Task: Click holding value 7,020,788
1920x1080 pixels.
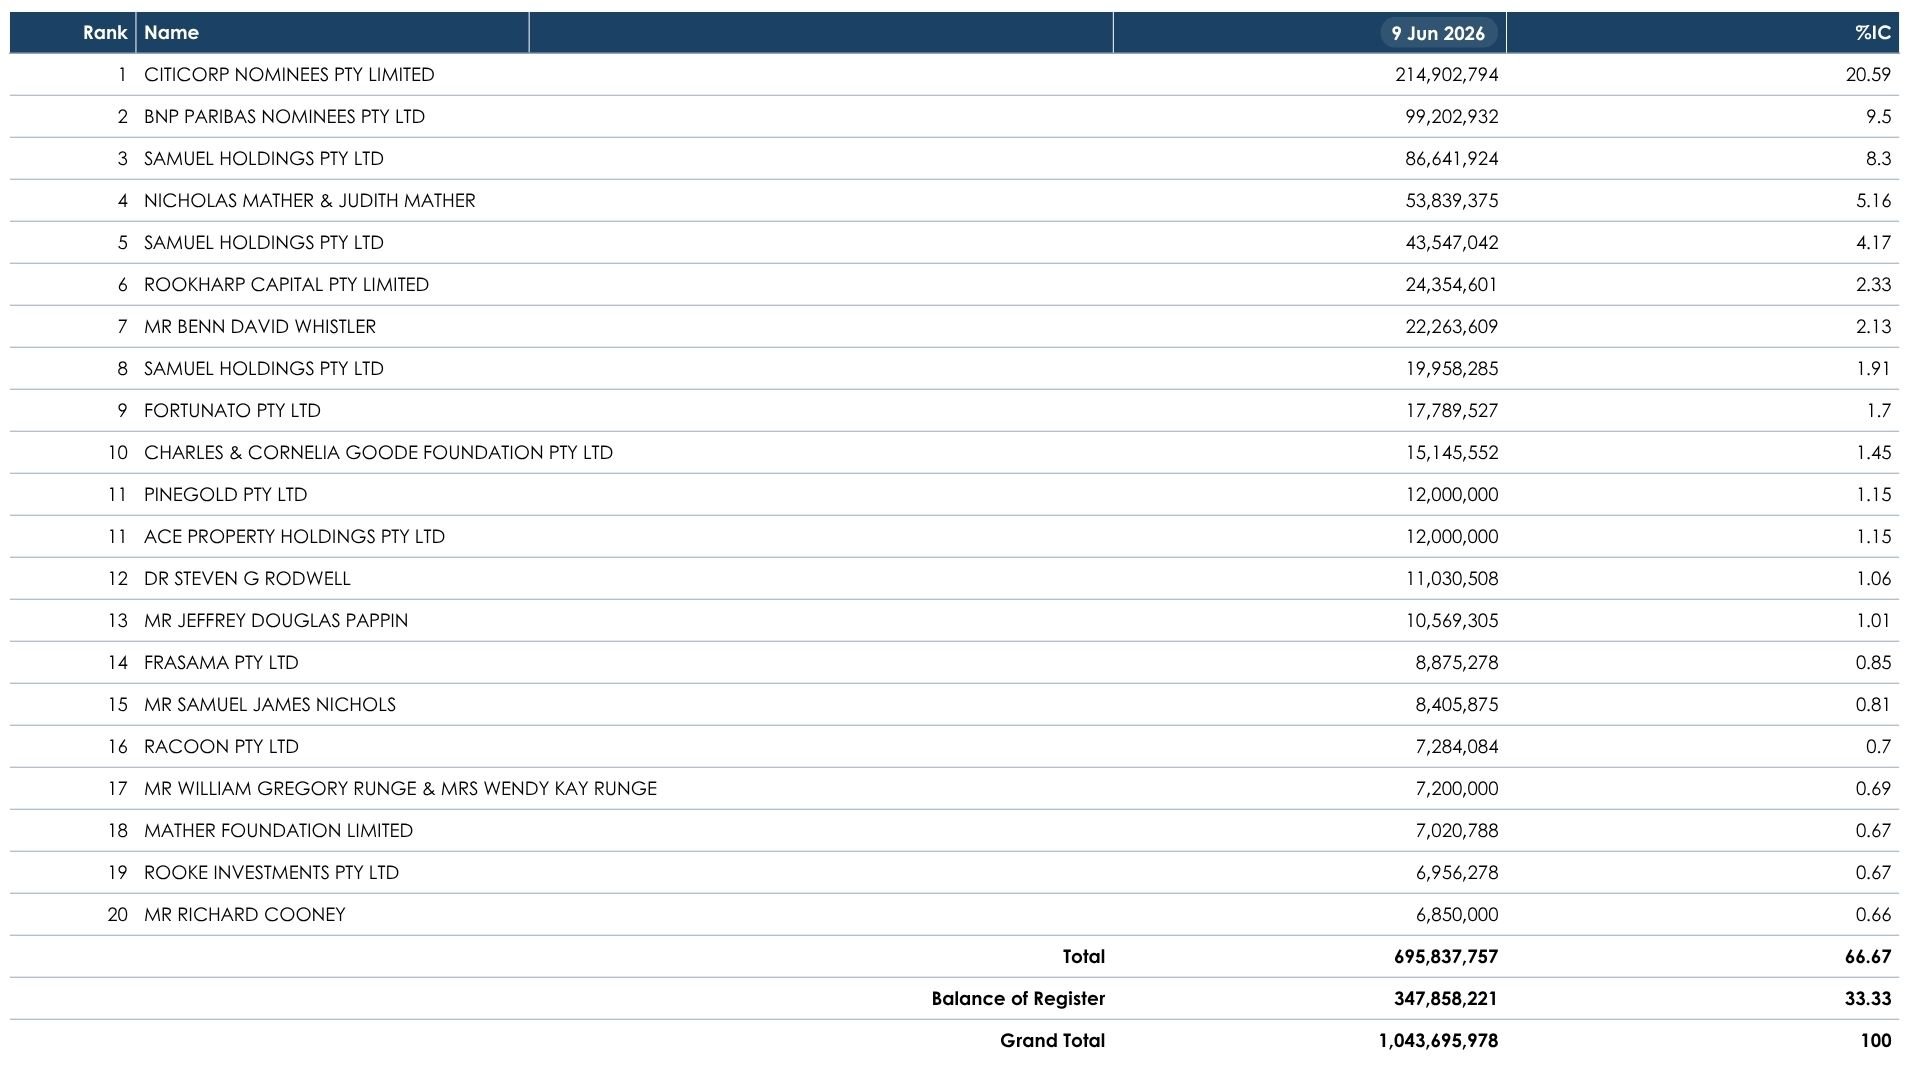Action: [x=1457, y=830]
